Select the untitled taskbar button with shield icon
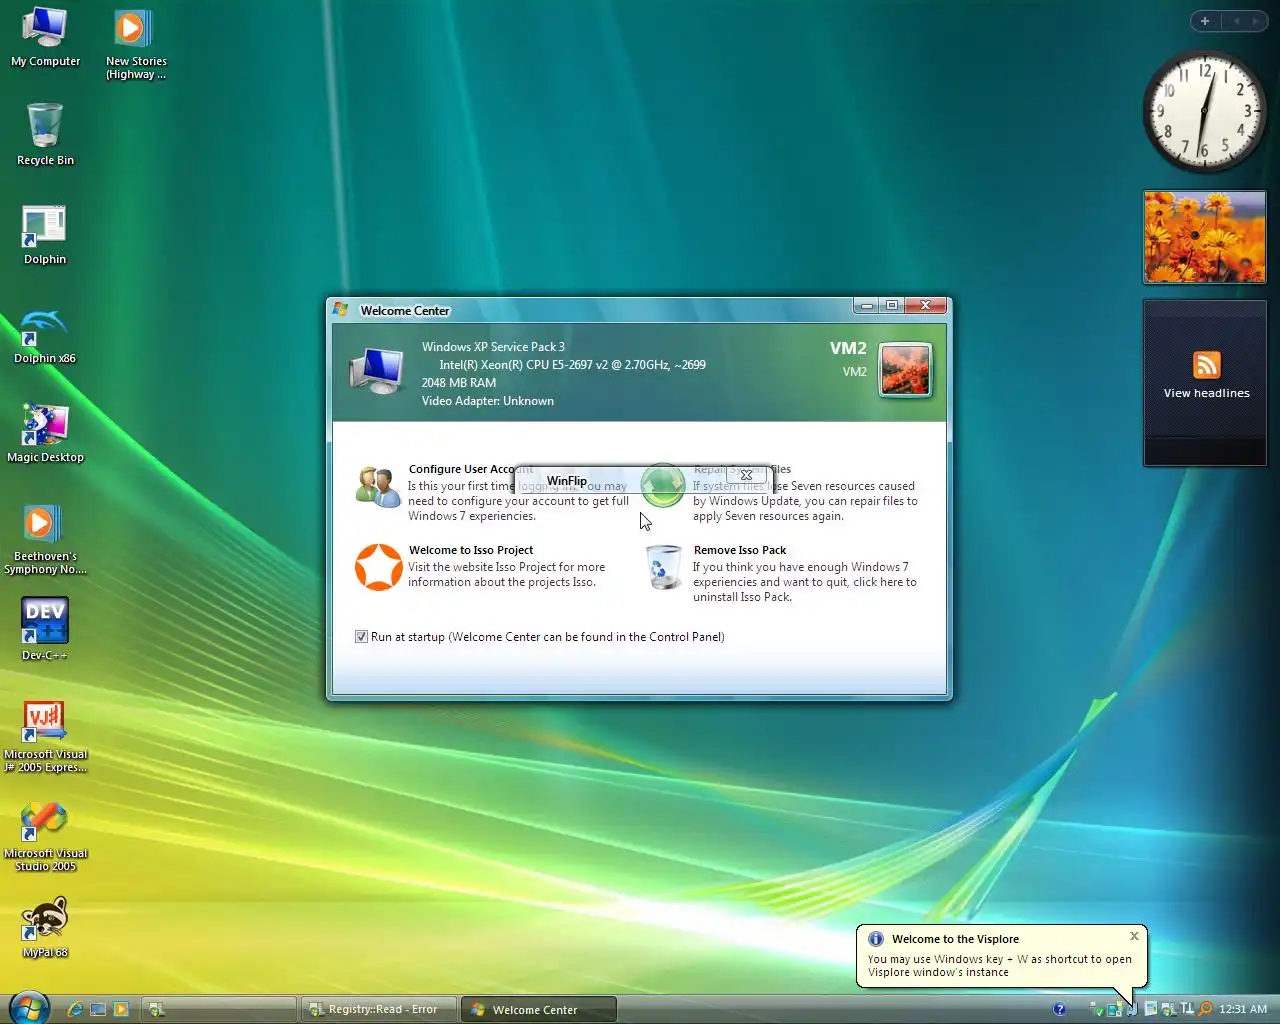This screenshot has height=1024, width=1280. (x=219, y=1009)
